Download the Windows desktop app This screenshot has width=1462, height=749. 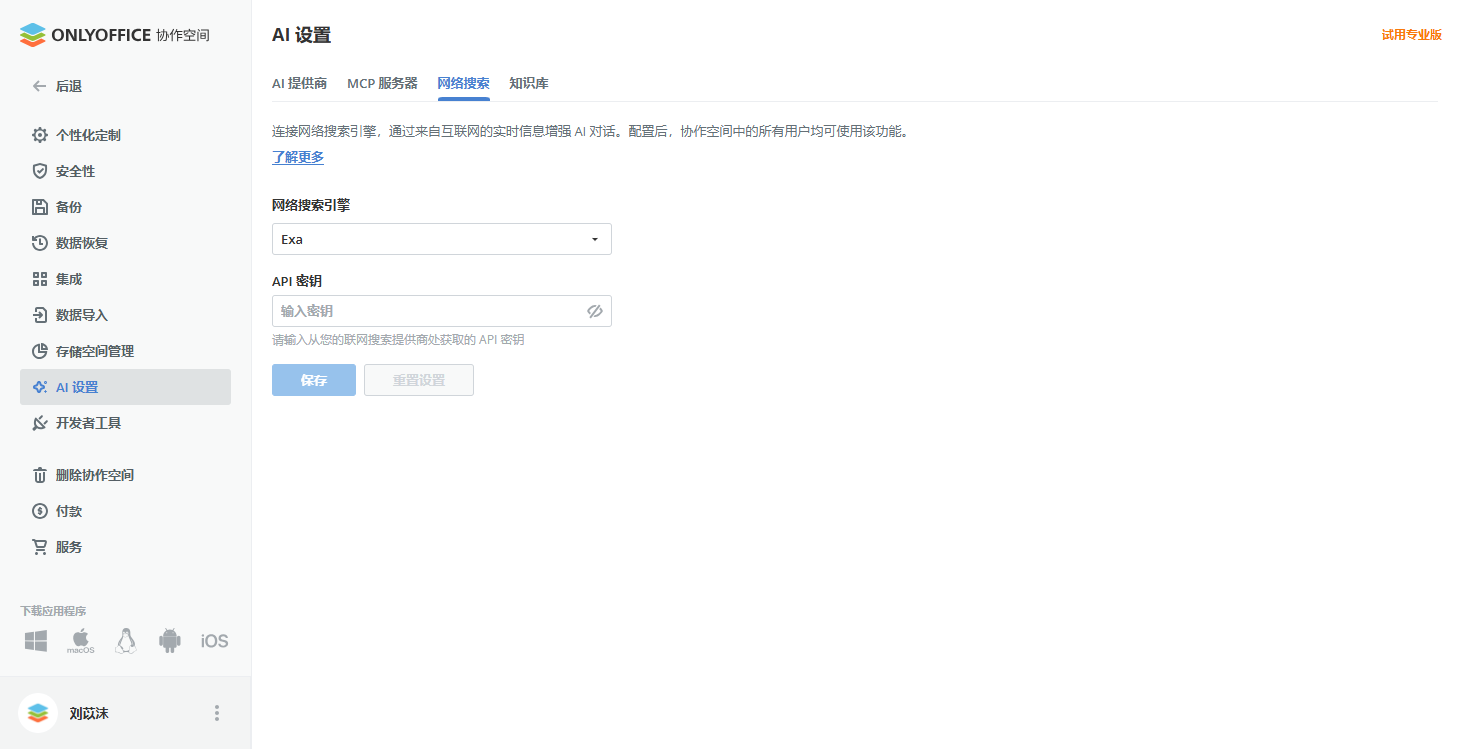[35, 640]
